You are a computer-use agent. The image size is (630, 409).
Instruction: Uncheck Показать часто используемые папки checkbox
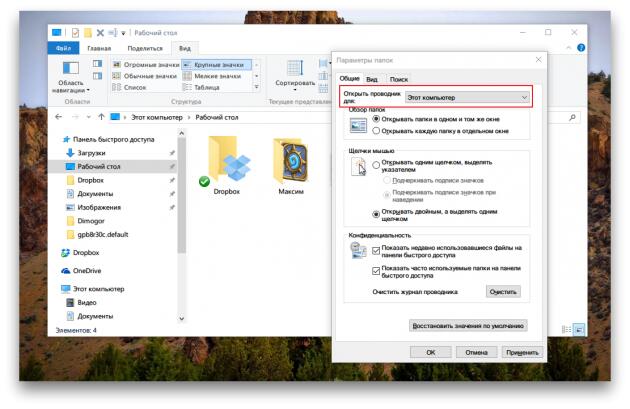pos(377,271)
